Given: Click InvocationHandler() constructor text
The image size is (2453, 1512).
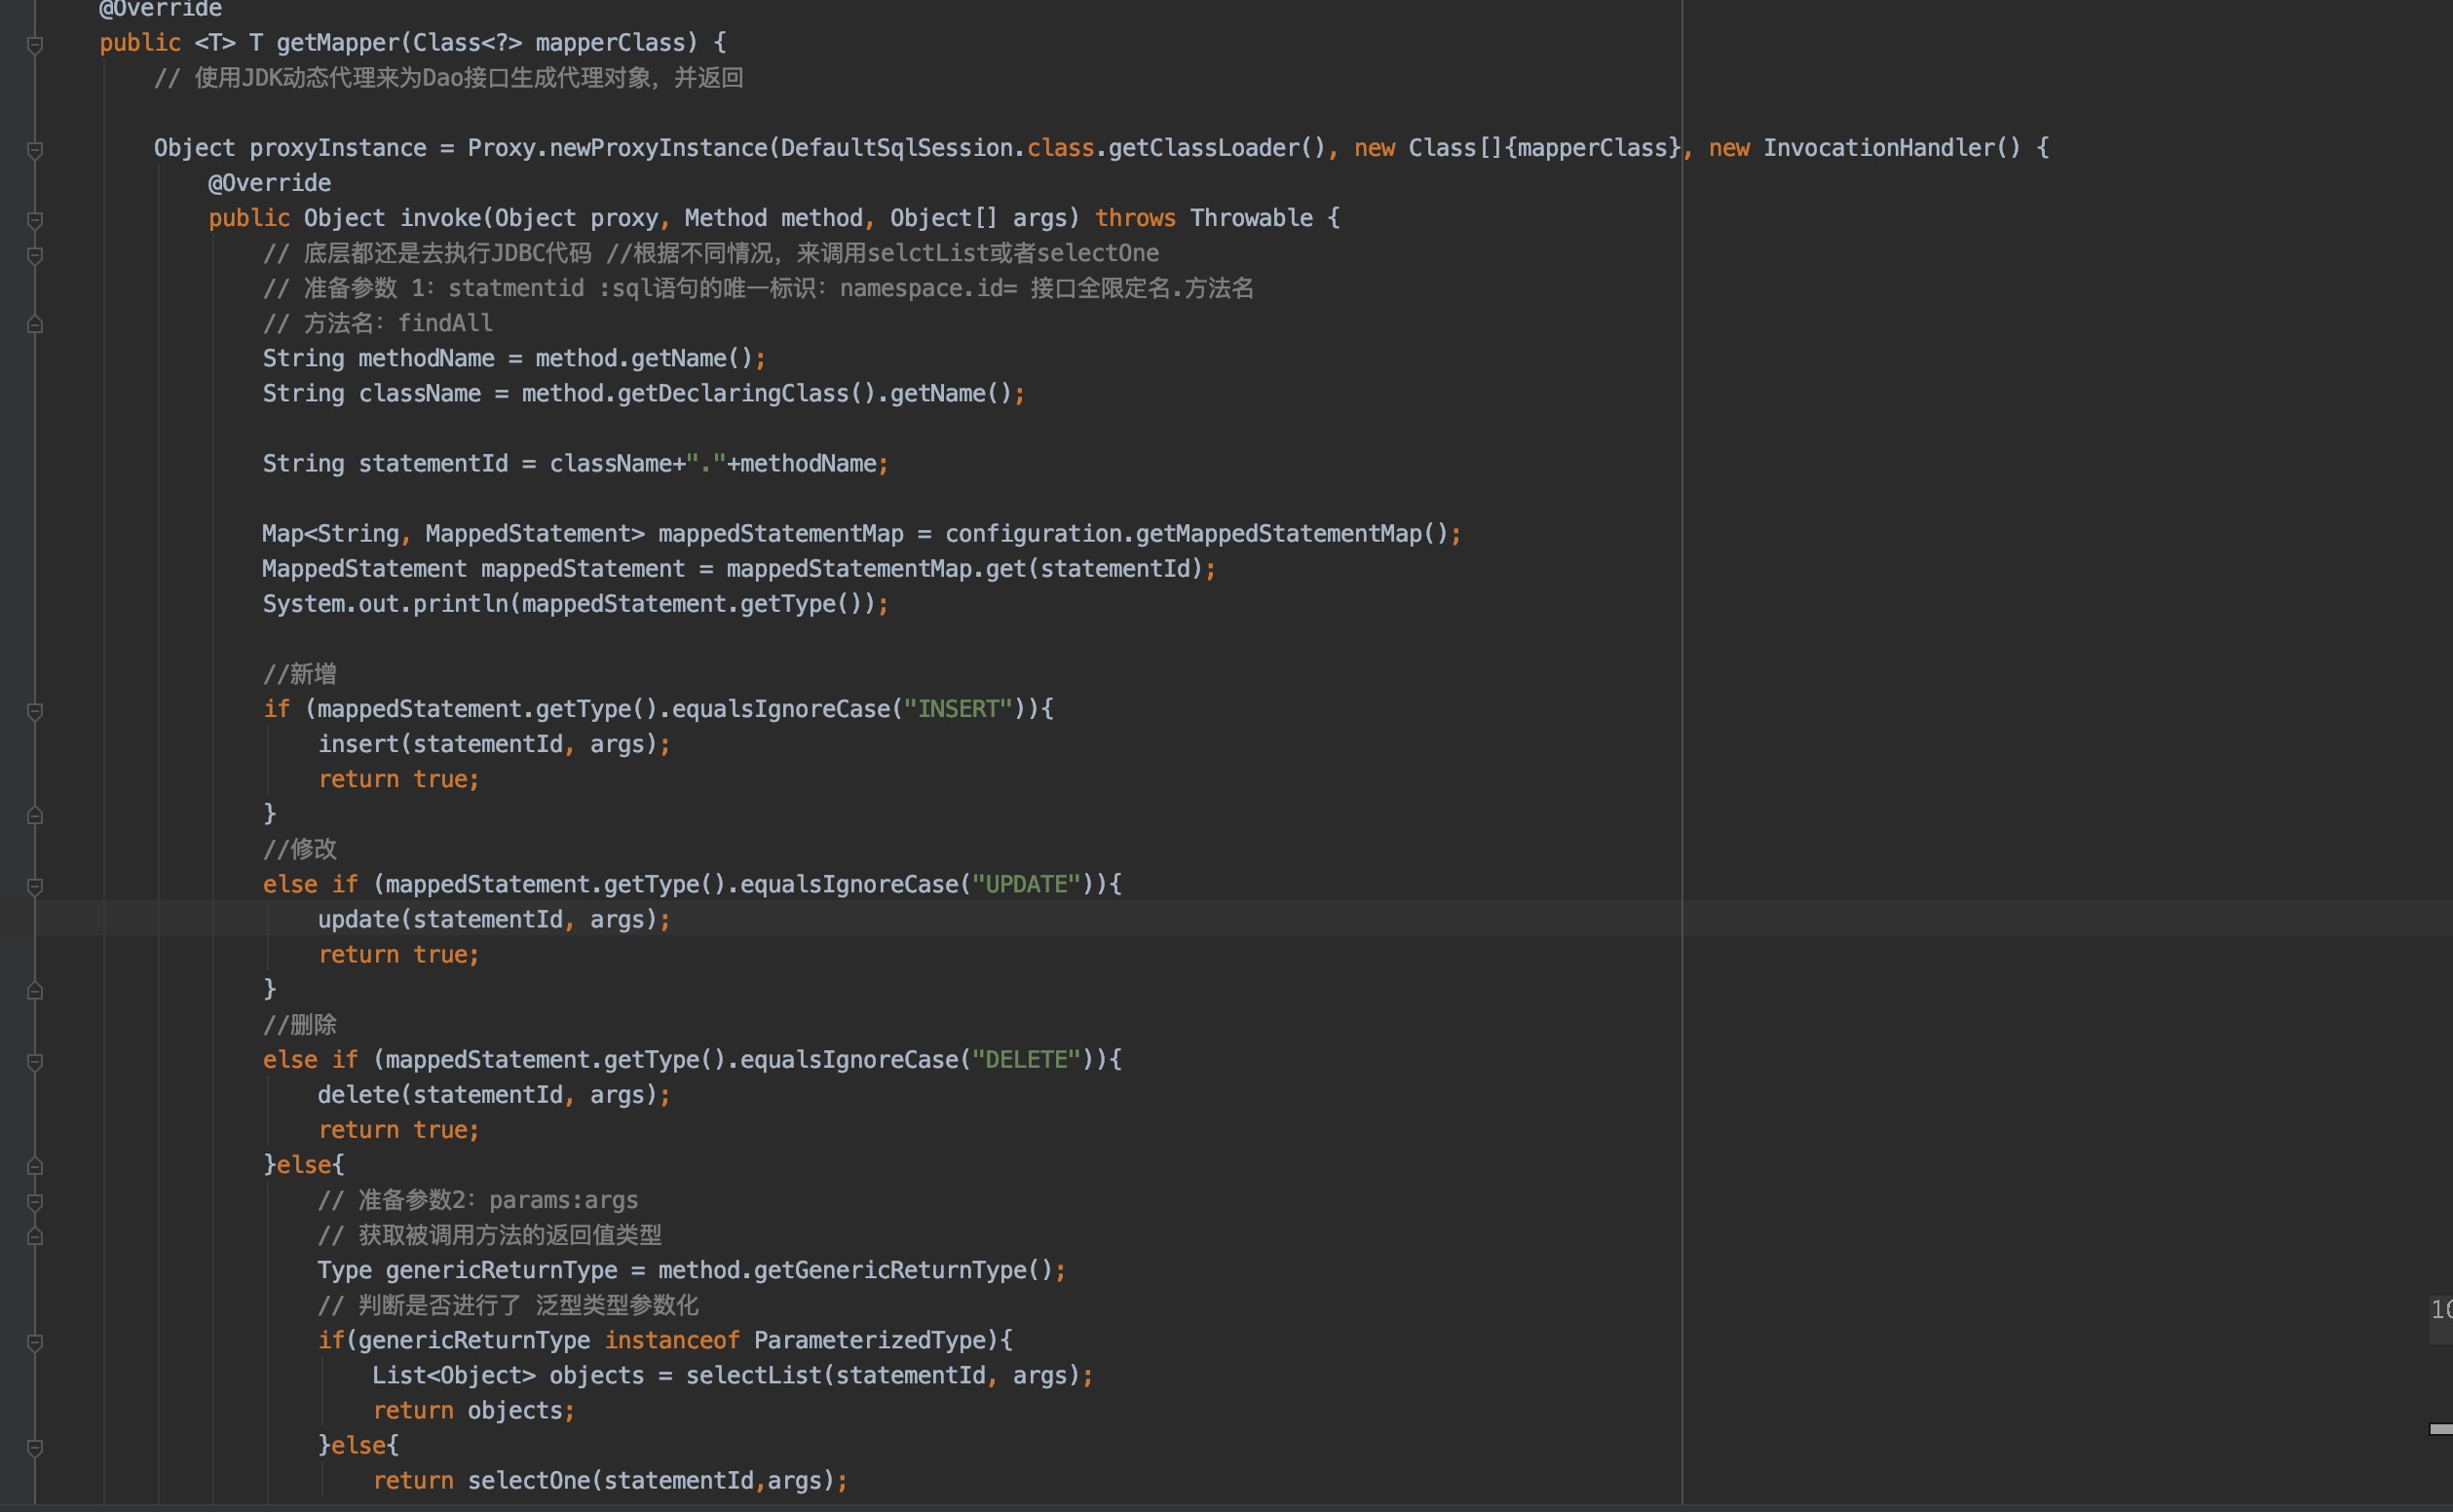Looking at the screenshot, I should pos(1892,148).
